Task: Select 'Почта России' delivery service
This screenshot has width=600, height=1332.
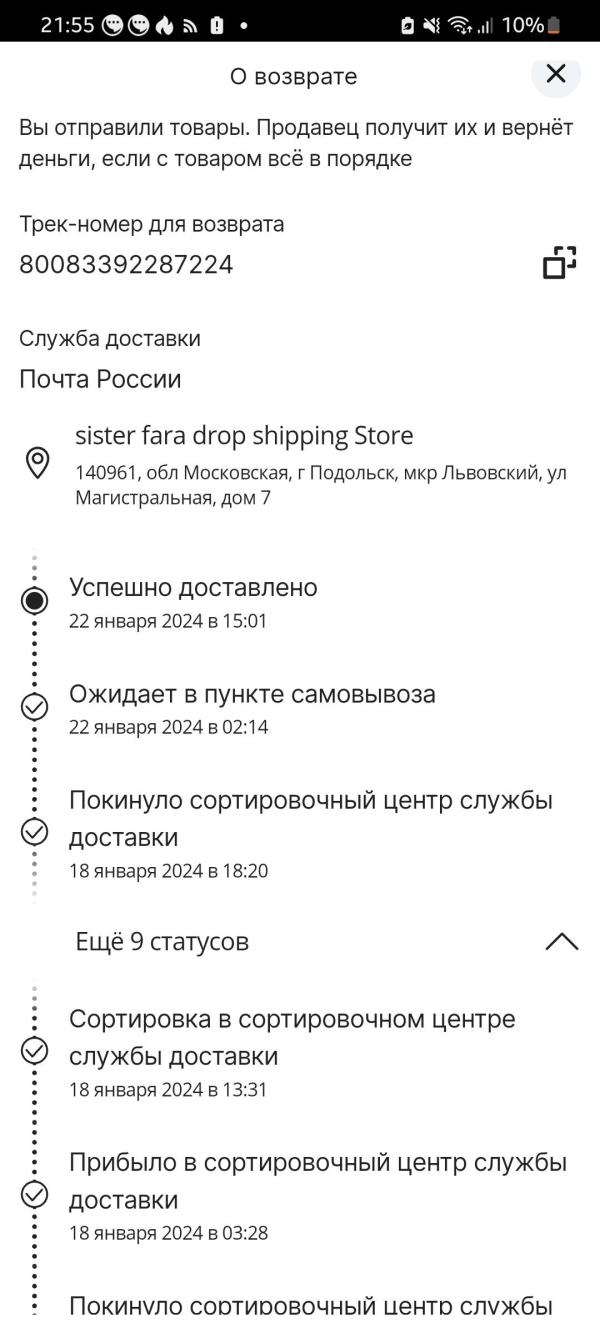Action: coord(100,380)
